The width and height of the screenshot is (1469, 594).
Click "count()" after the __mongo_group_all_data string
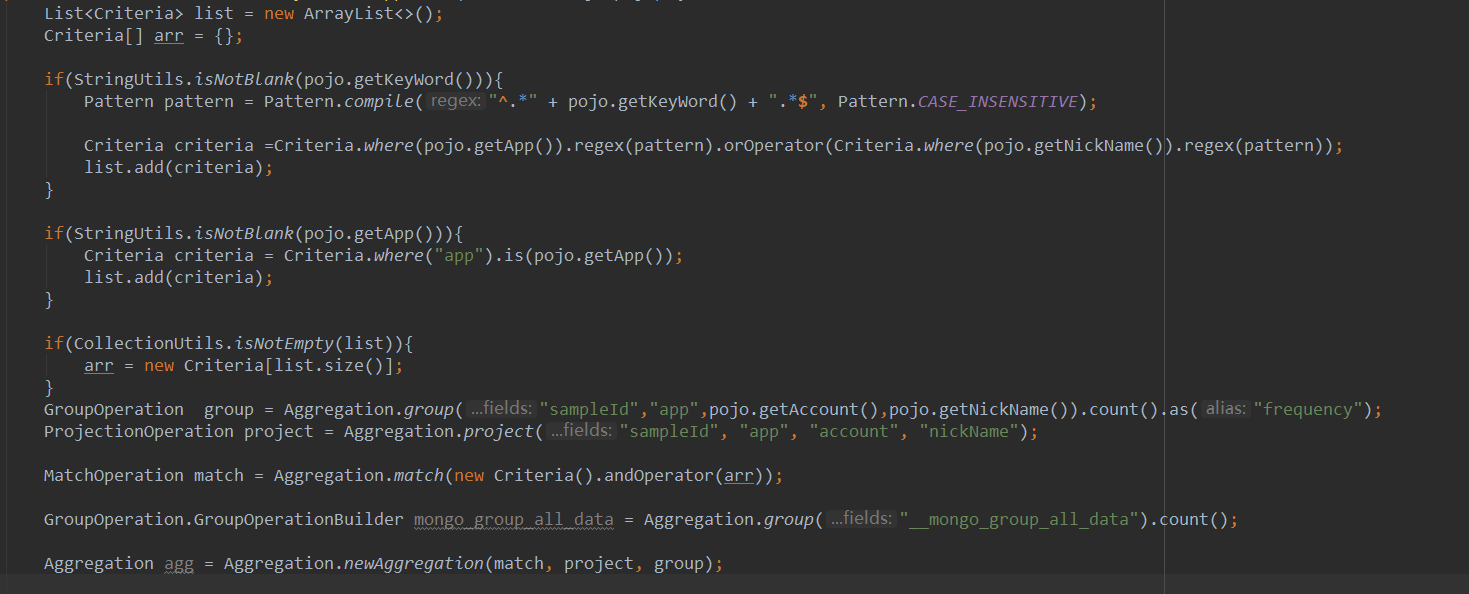(x=1194, y=519)
